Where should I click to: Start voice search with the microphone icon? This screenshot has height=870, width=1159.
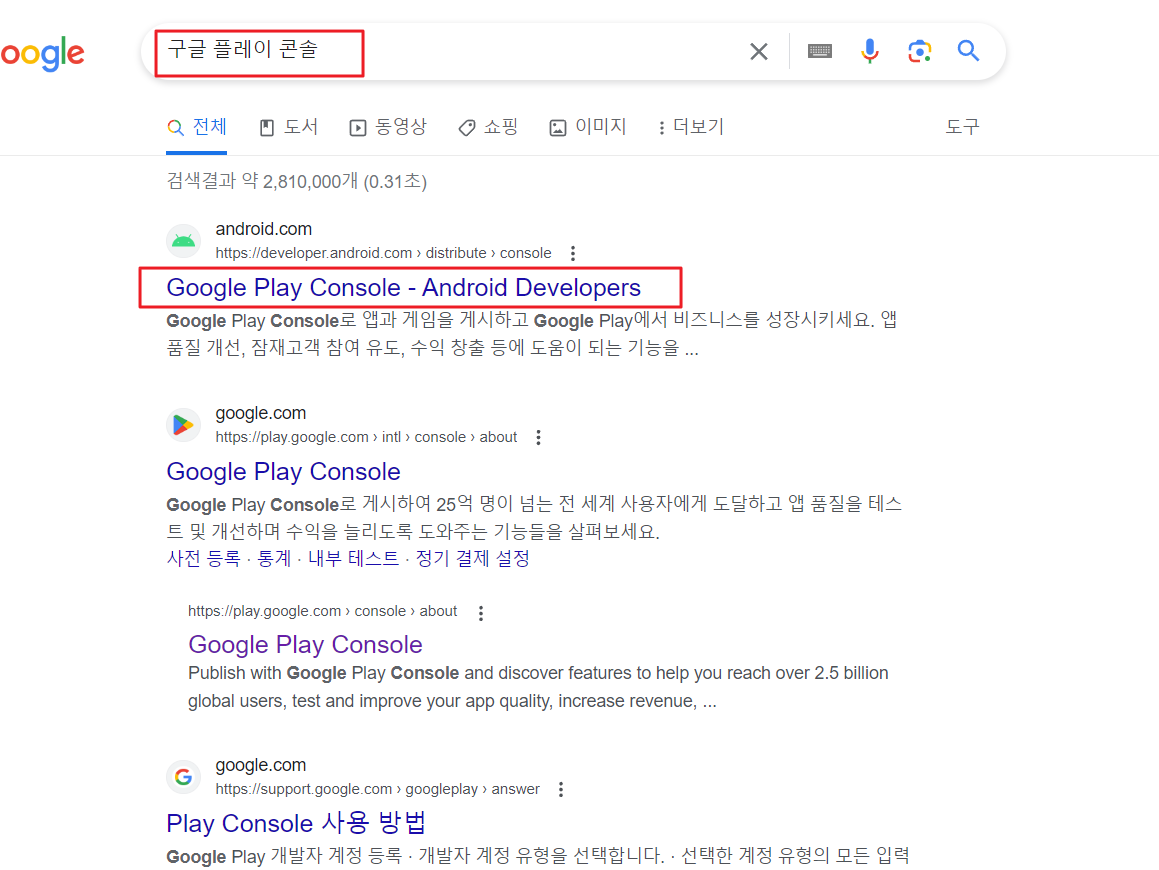870,51
